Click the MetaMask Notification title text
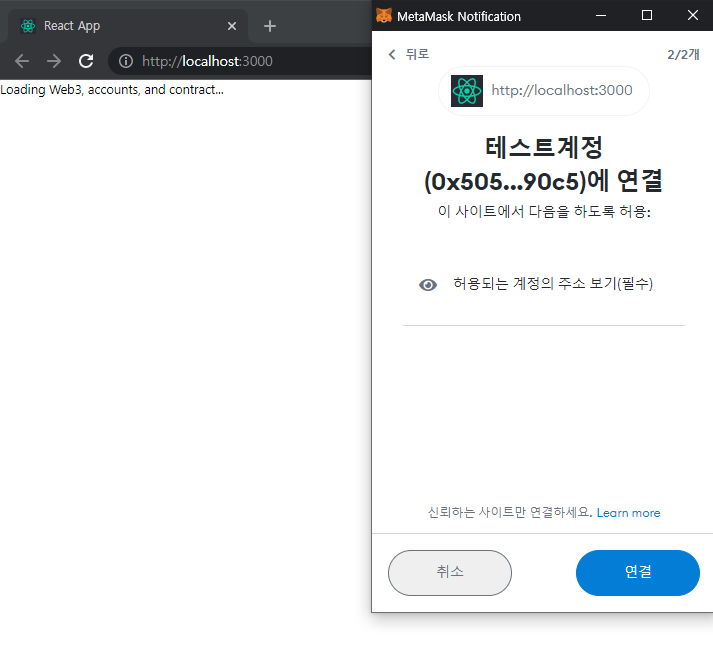This screenshot has height=670, width=713. (x=459, y=17)
